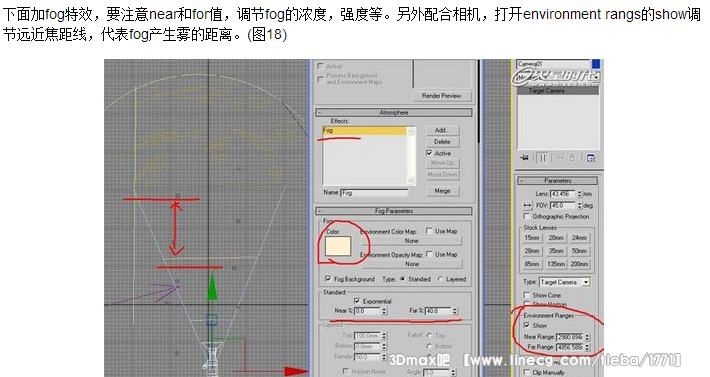The image size is (710, 377).
Task: Toggle the Show Cone checkbox
Action: coord(527,295)
